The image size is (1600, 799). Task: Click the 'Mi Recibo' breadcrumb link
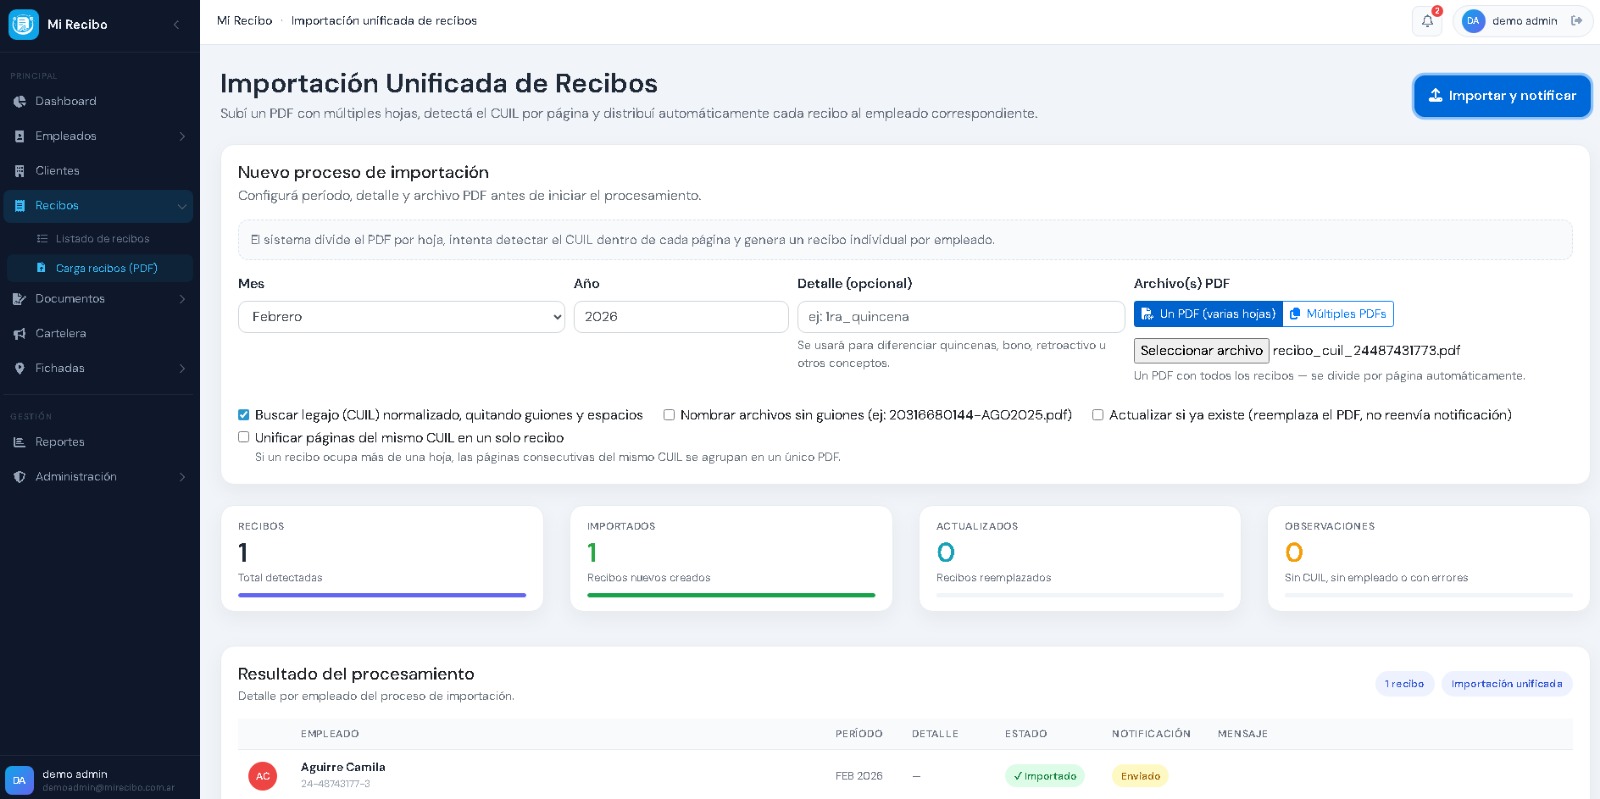pyautogui.click(x=245, y=21)
